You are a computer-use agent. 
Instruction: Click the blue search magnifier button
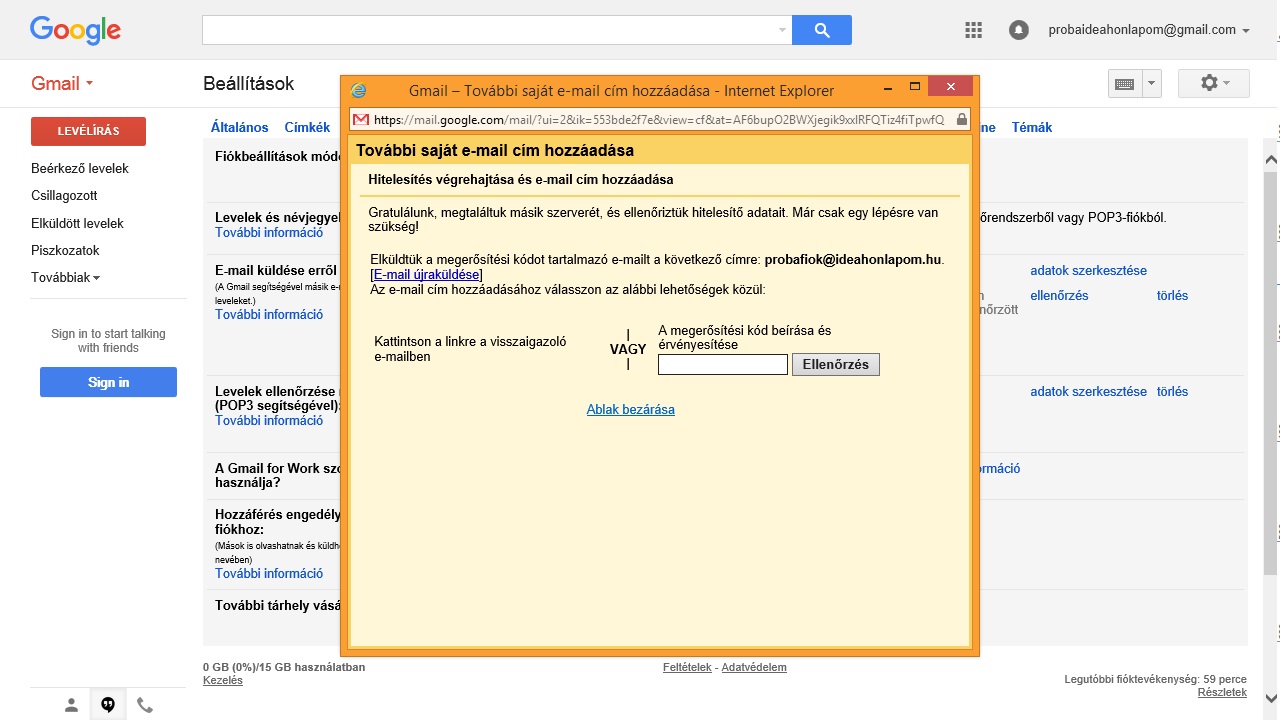pos(822,30)
